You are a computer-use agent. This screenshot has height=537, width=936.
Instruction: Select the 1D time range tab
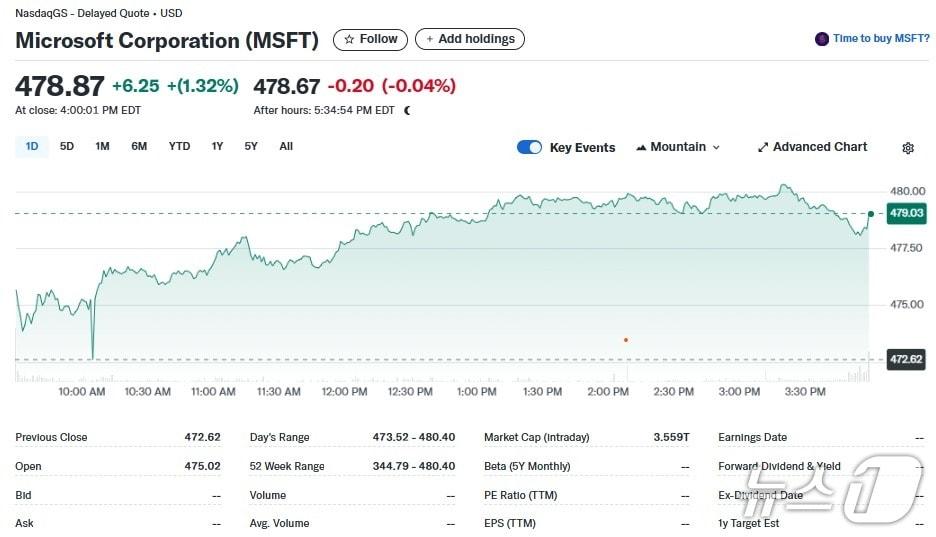tap(32, 146)
